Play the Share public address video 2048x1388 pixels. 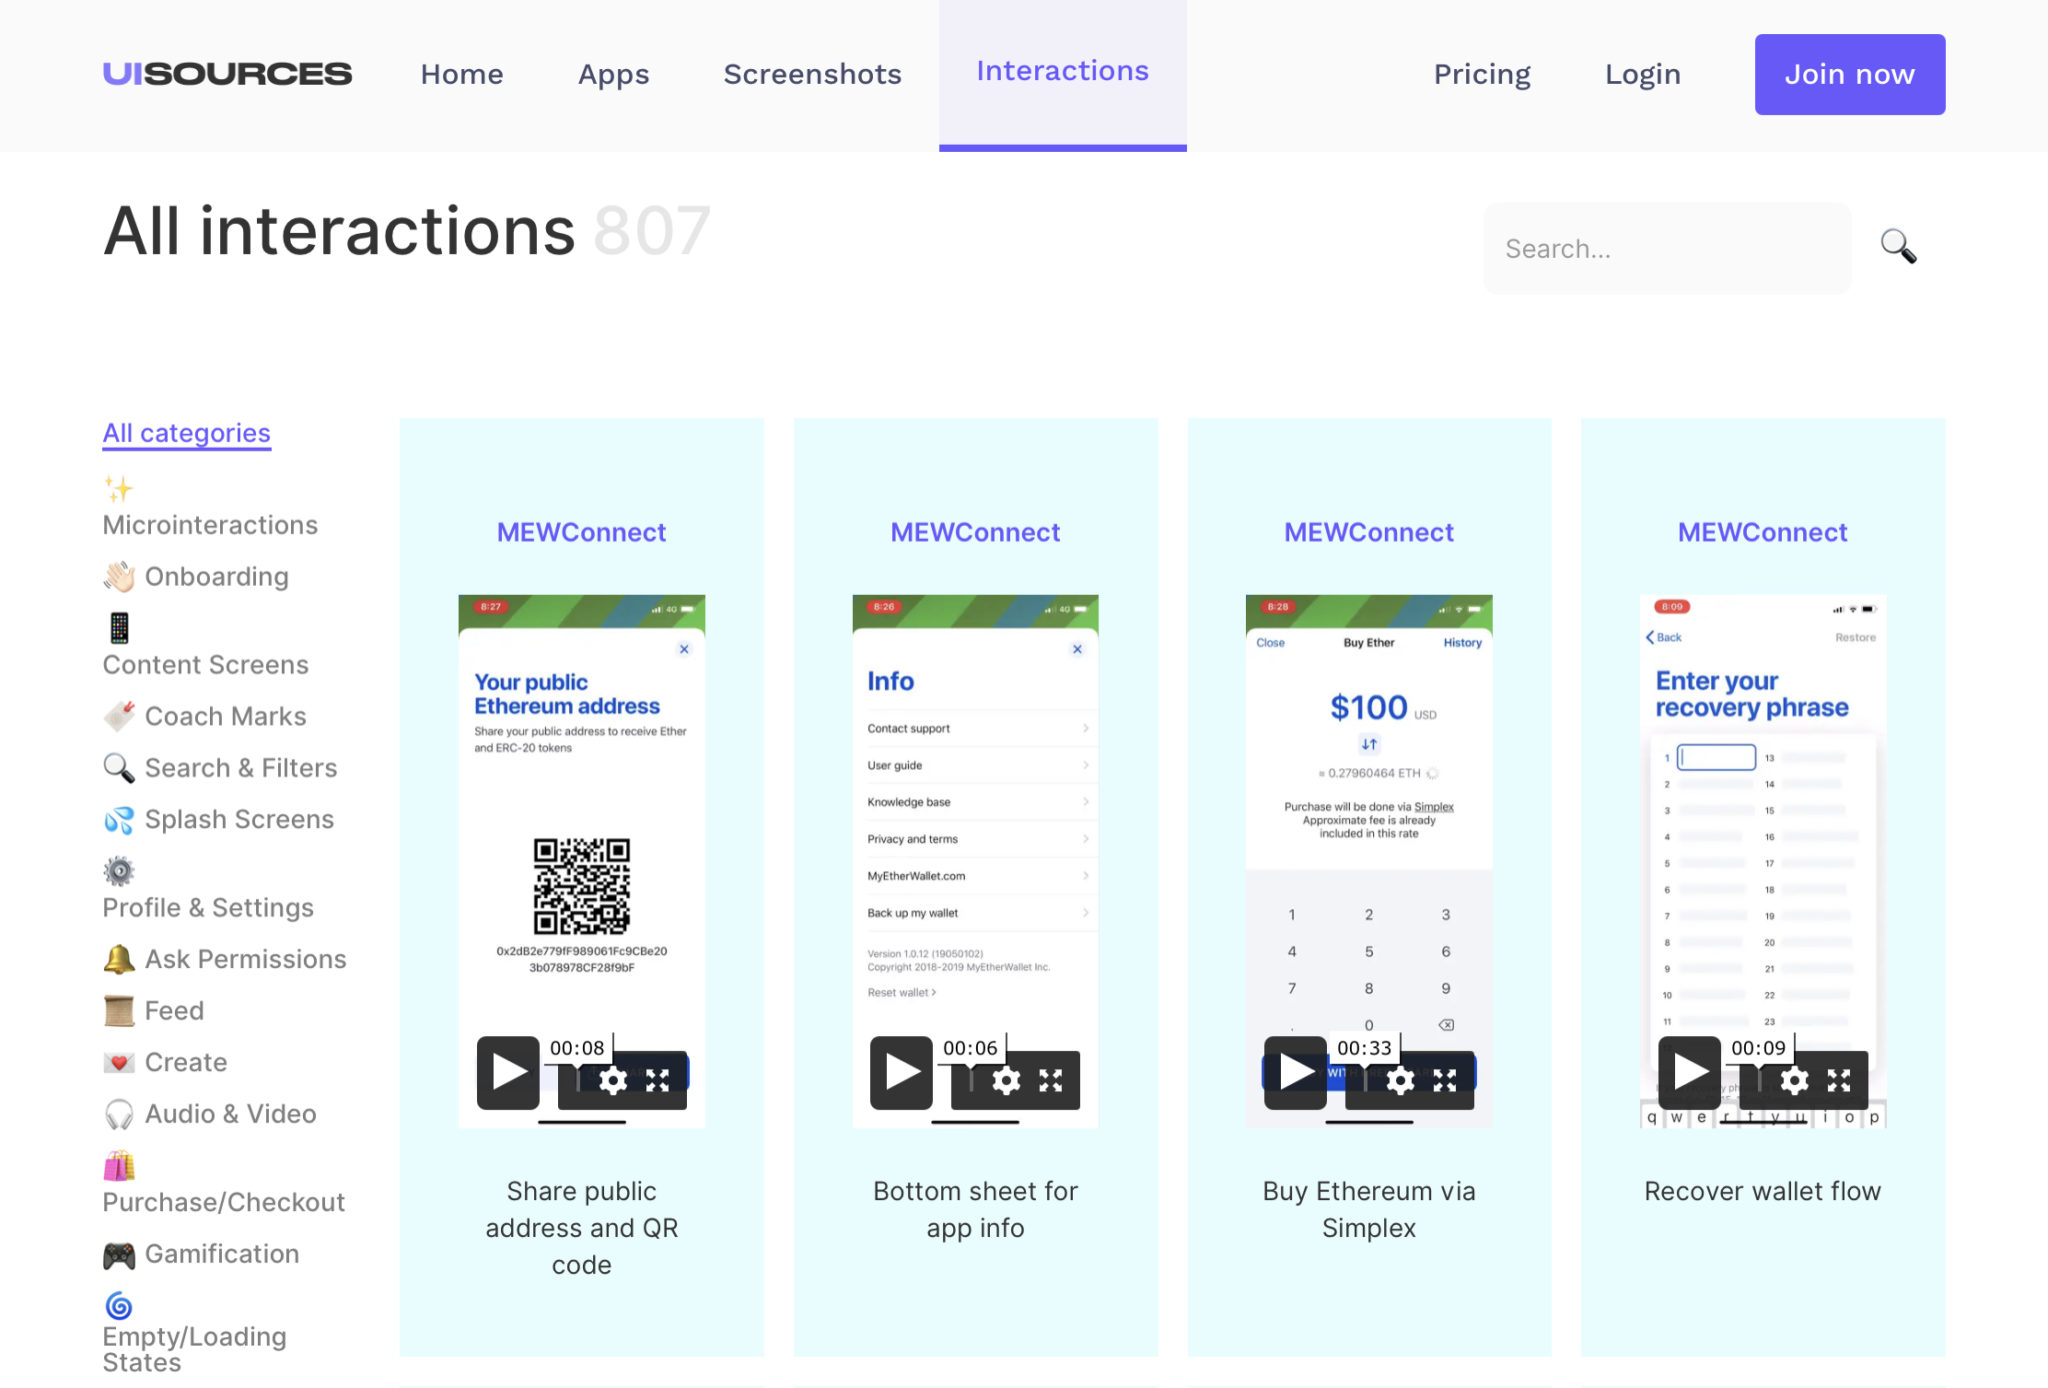(507, 1073)
